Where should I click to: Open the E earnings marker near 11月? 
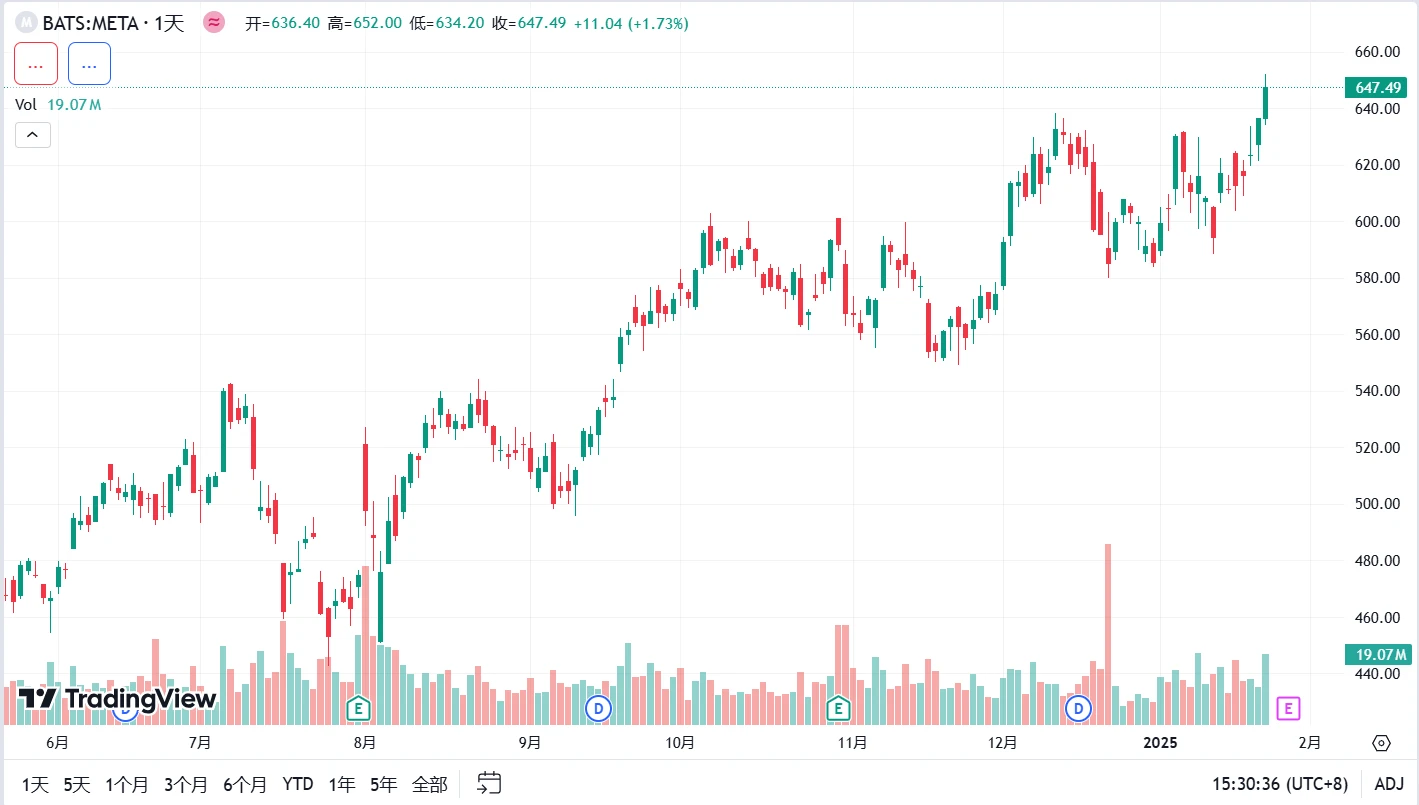pos(837,709)
